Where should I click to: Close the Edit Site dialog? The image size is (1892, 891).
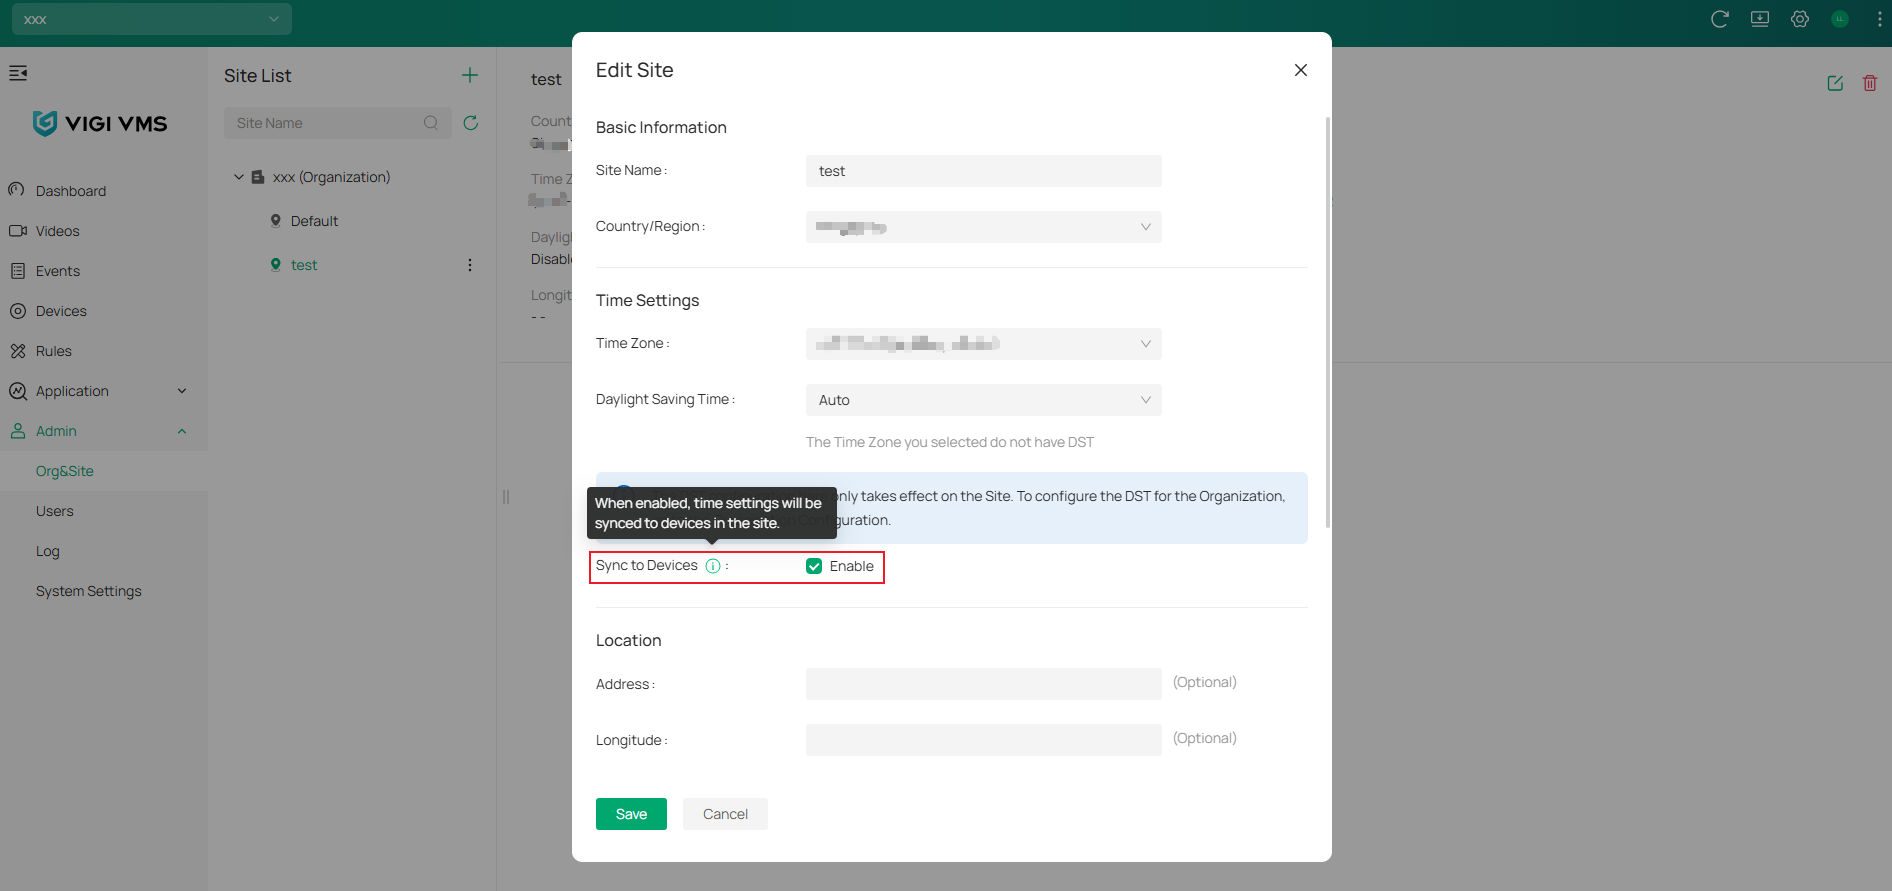1301,70
